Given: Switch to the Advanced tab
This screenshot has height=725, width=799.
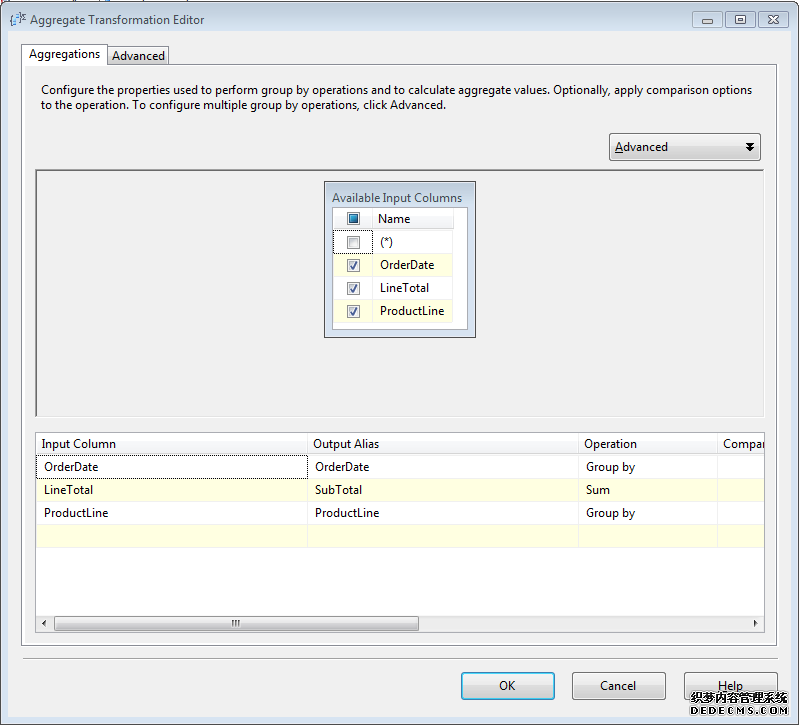Looking at the screenshot, I should (x=138, y=56).
